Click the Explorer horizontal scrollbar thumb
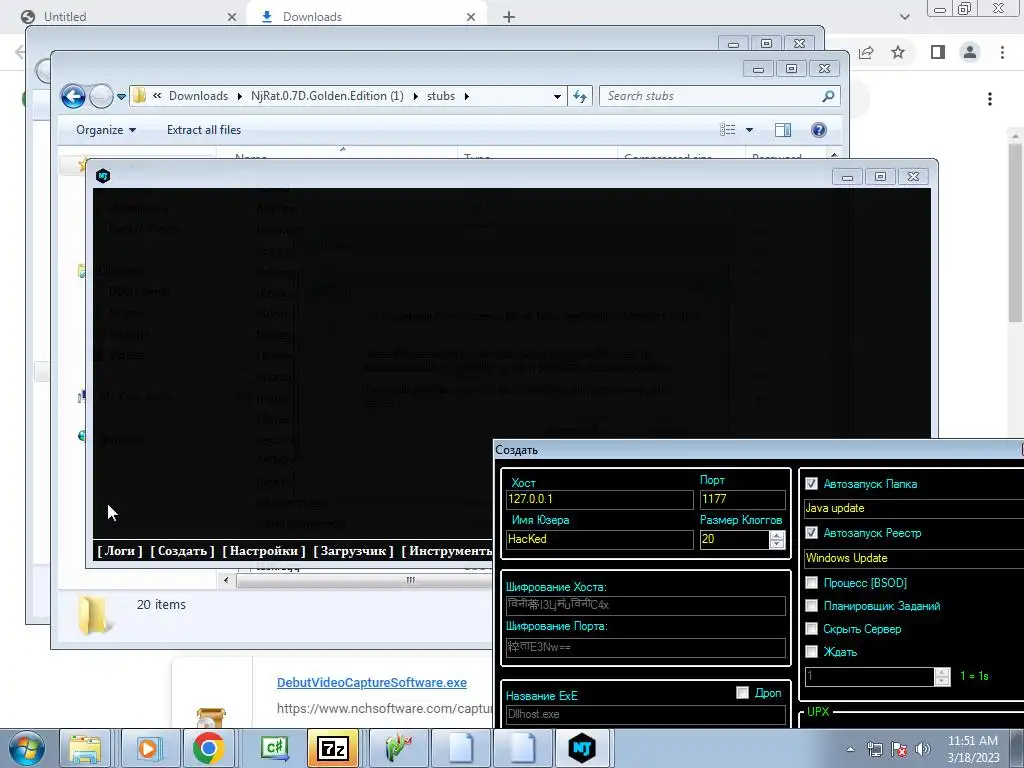1024x768 pixels. click(x=410, y=580)
